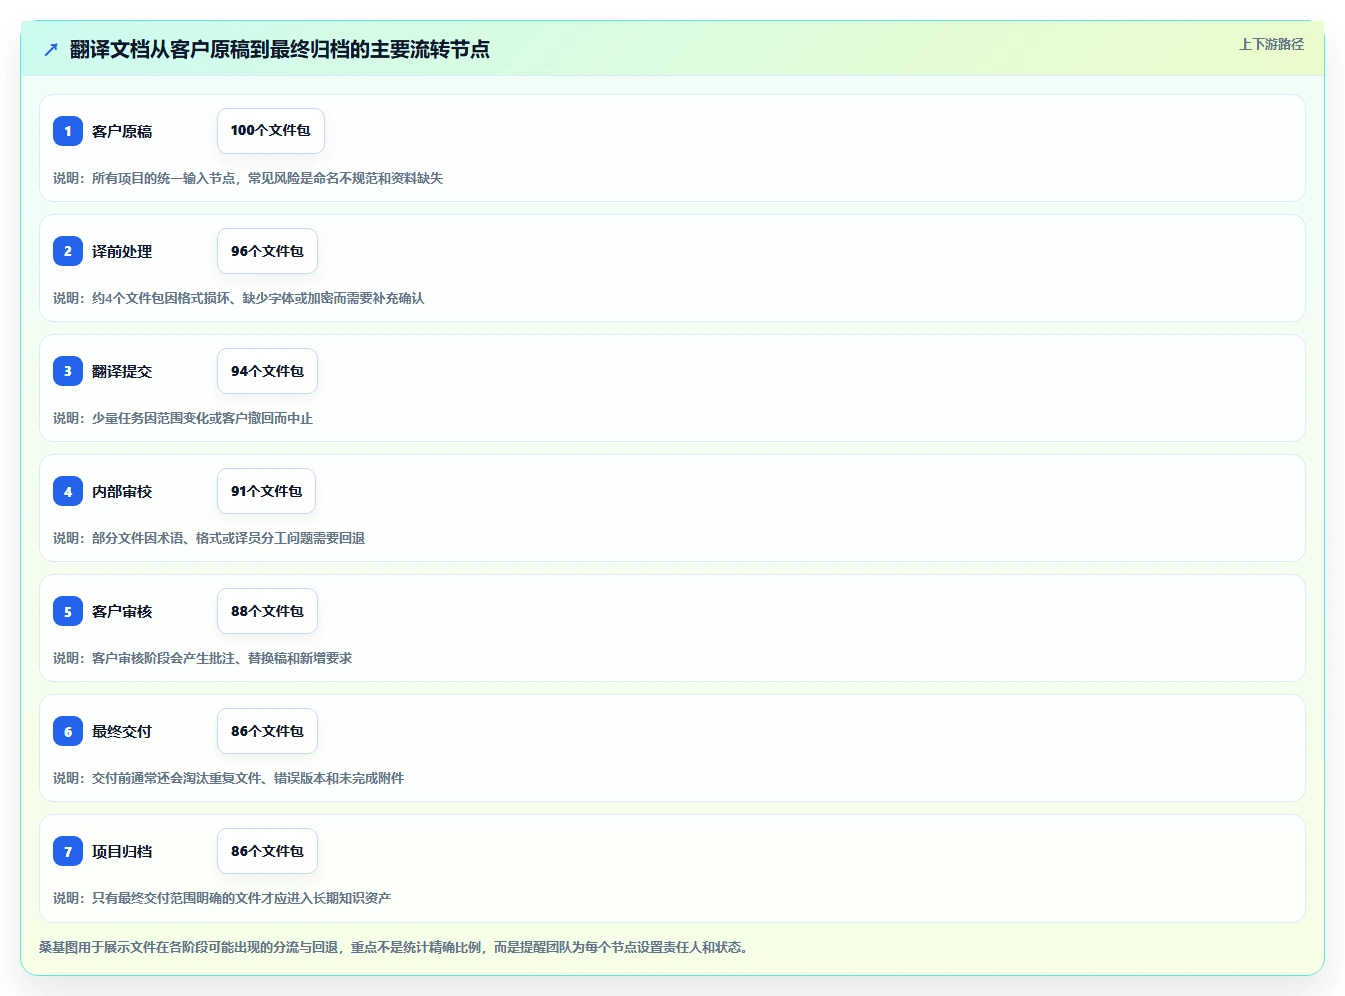Image resolution: width=1345 pixels, height=996 pixels.
Task: Click the note about 批注、替换稿和新增要求
Action: [203, 658]
